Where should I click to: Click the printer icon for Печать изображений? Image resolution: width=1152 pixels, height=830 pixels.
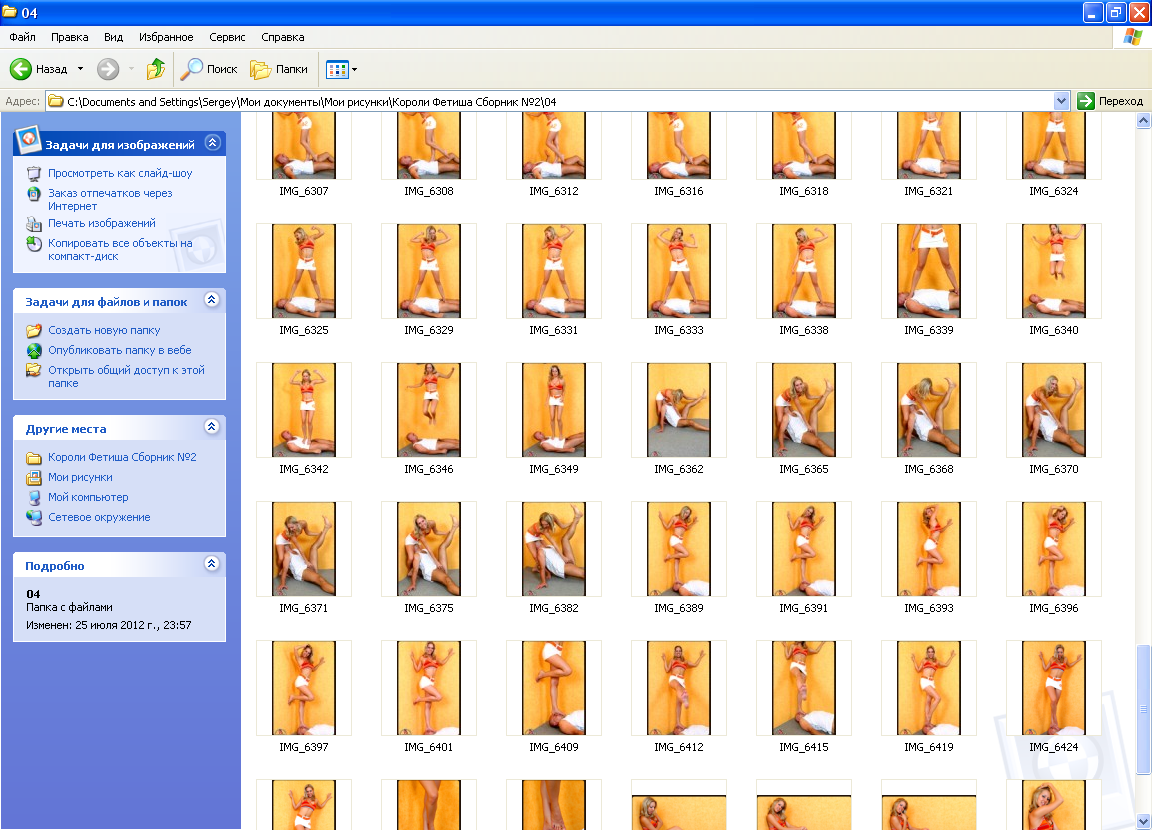pos(34,224)
